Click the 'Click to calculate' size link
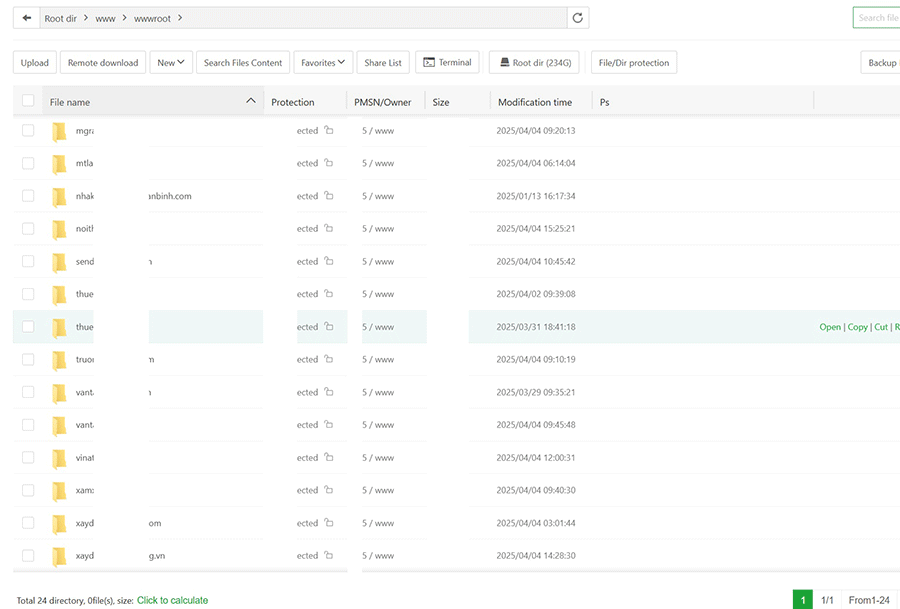This screenshot has height=609, width=900. [172, 600]
